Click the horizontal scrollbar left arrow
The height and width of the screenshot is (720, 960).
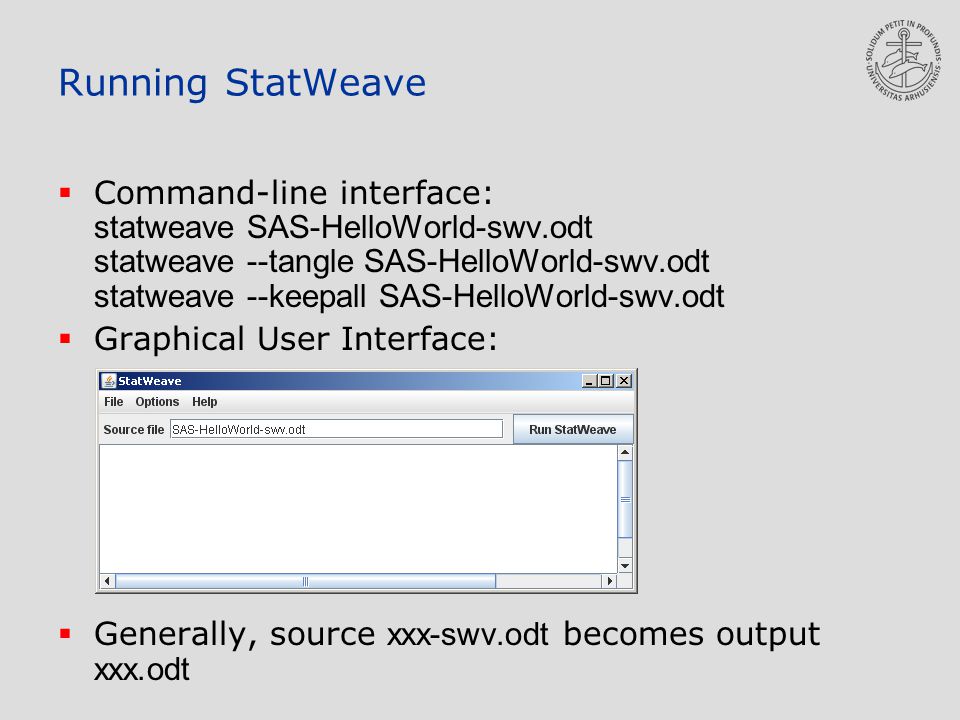click(x=107, y=580)
